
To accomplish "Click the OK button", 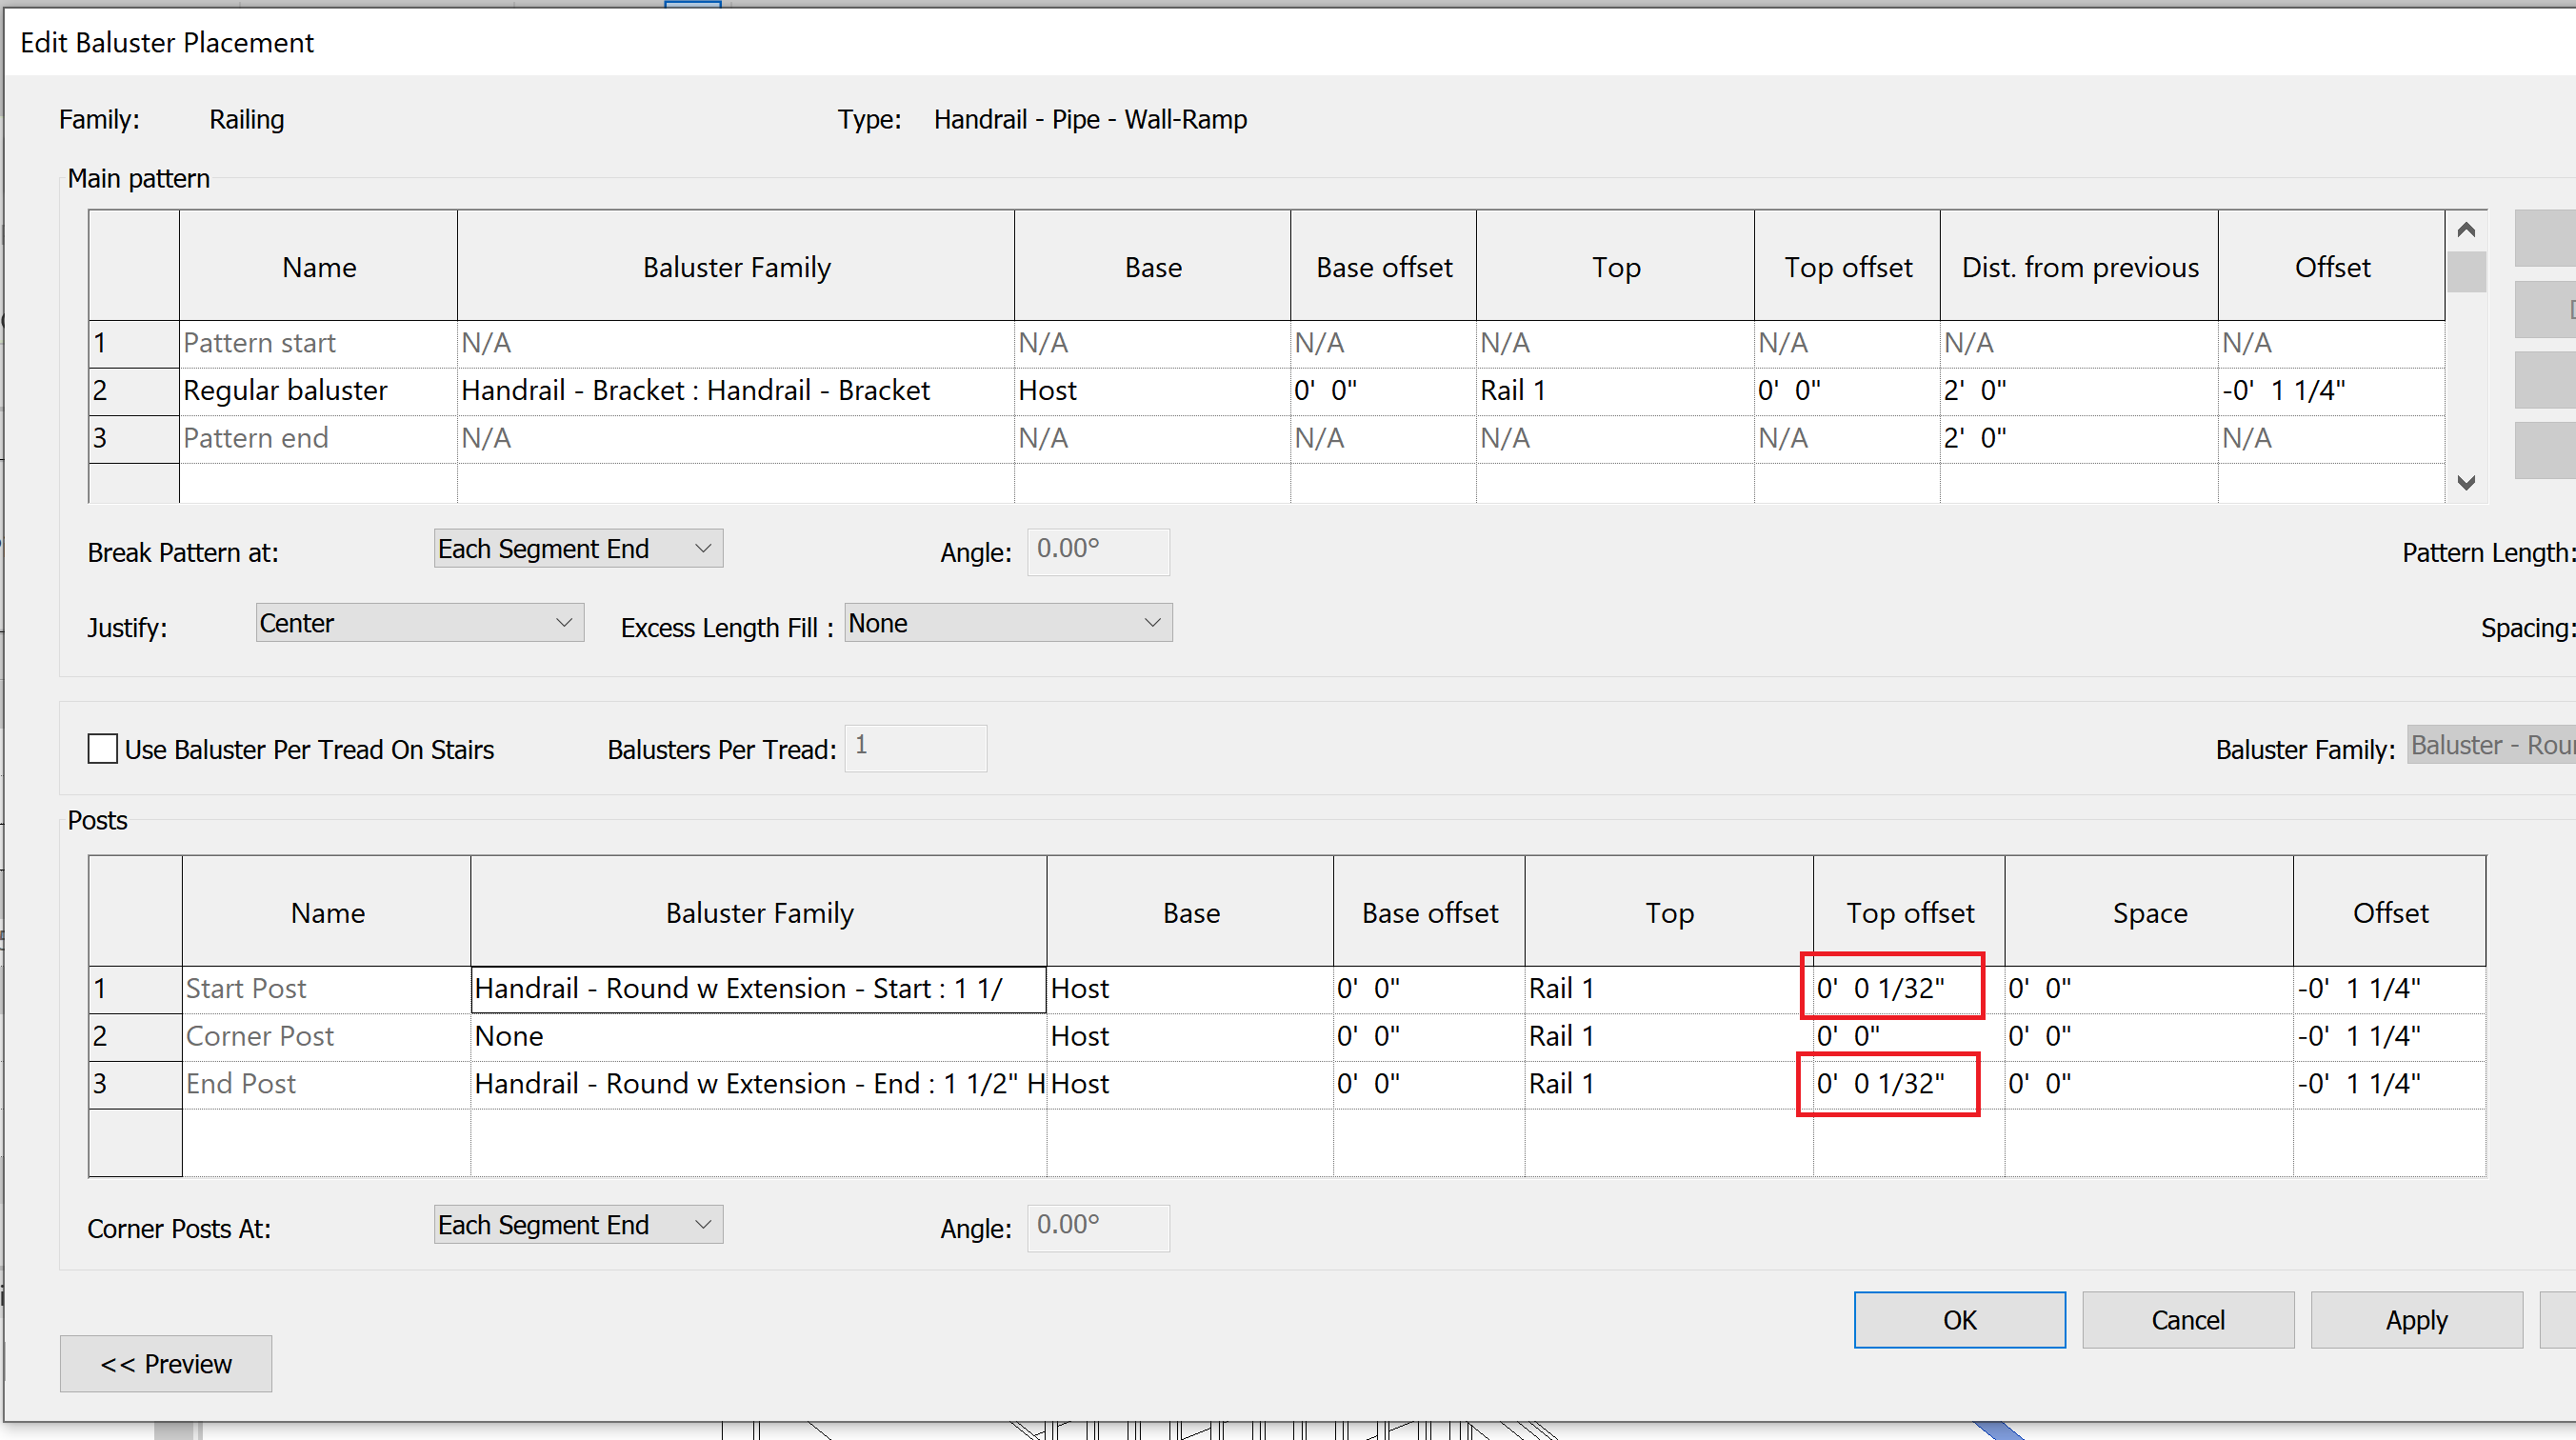I will [x=1958, y=1320].
